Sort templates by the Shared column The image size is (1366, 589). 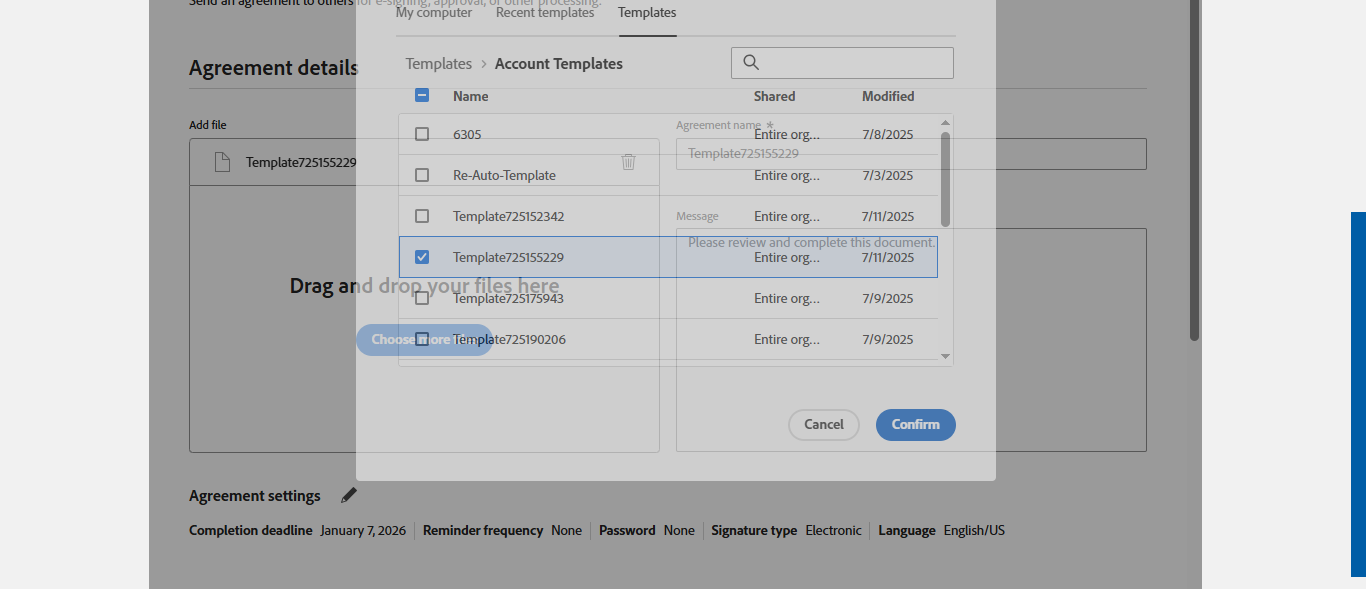pos(775,97)
